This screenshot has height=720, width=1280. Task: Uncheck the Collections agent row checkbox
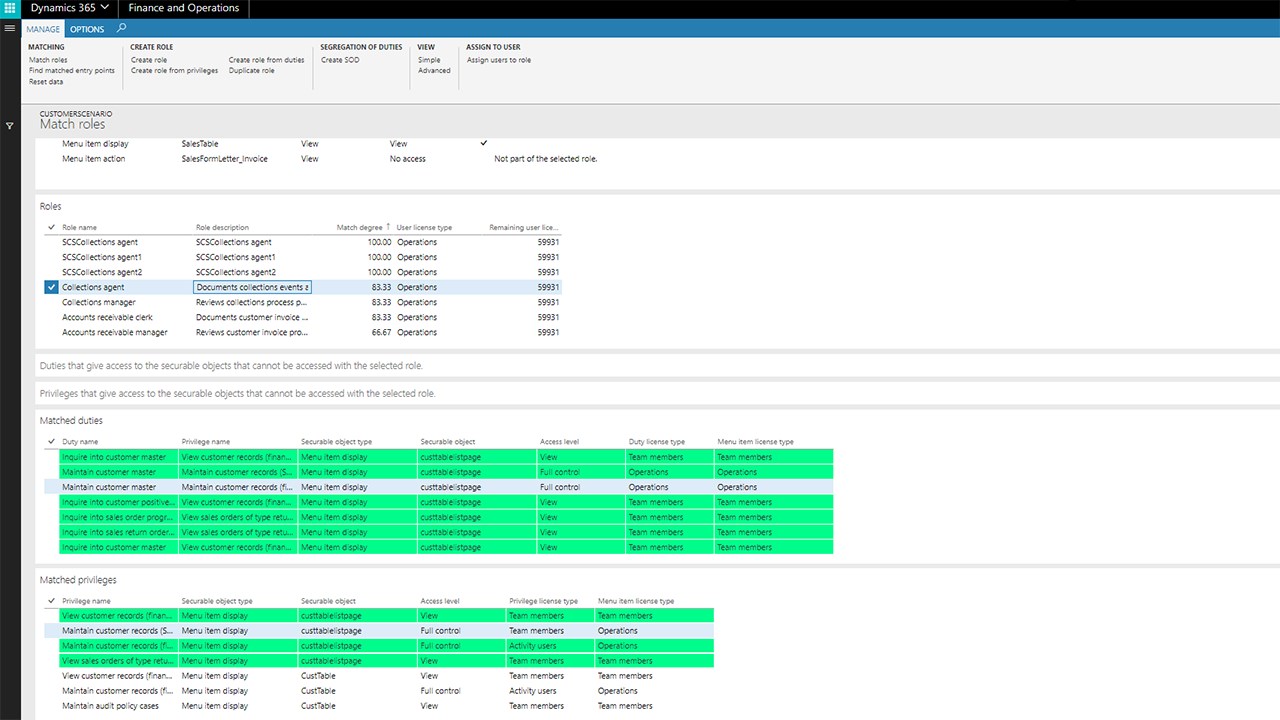(52, 287)
